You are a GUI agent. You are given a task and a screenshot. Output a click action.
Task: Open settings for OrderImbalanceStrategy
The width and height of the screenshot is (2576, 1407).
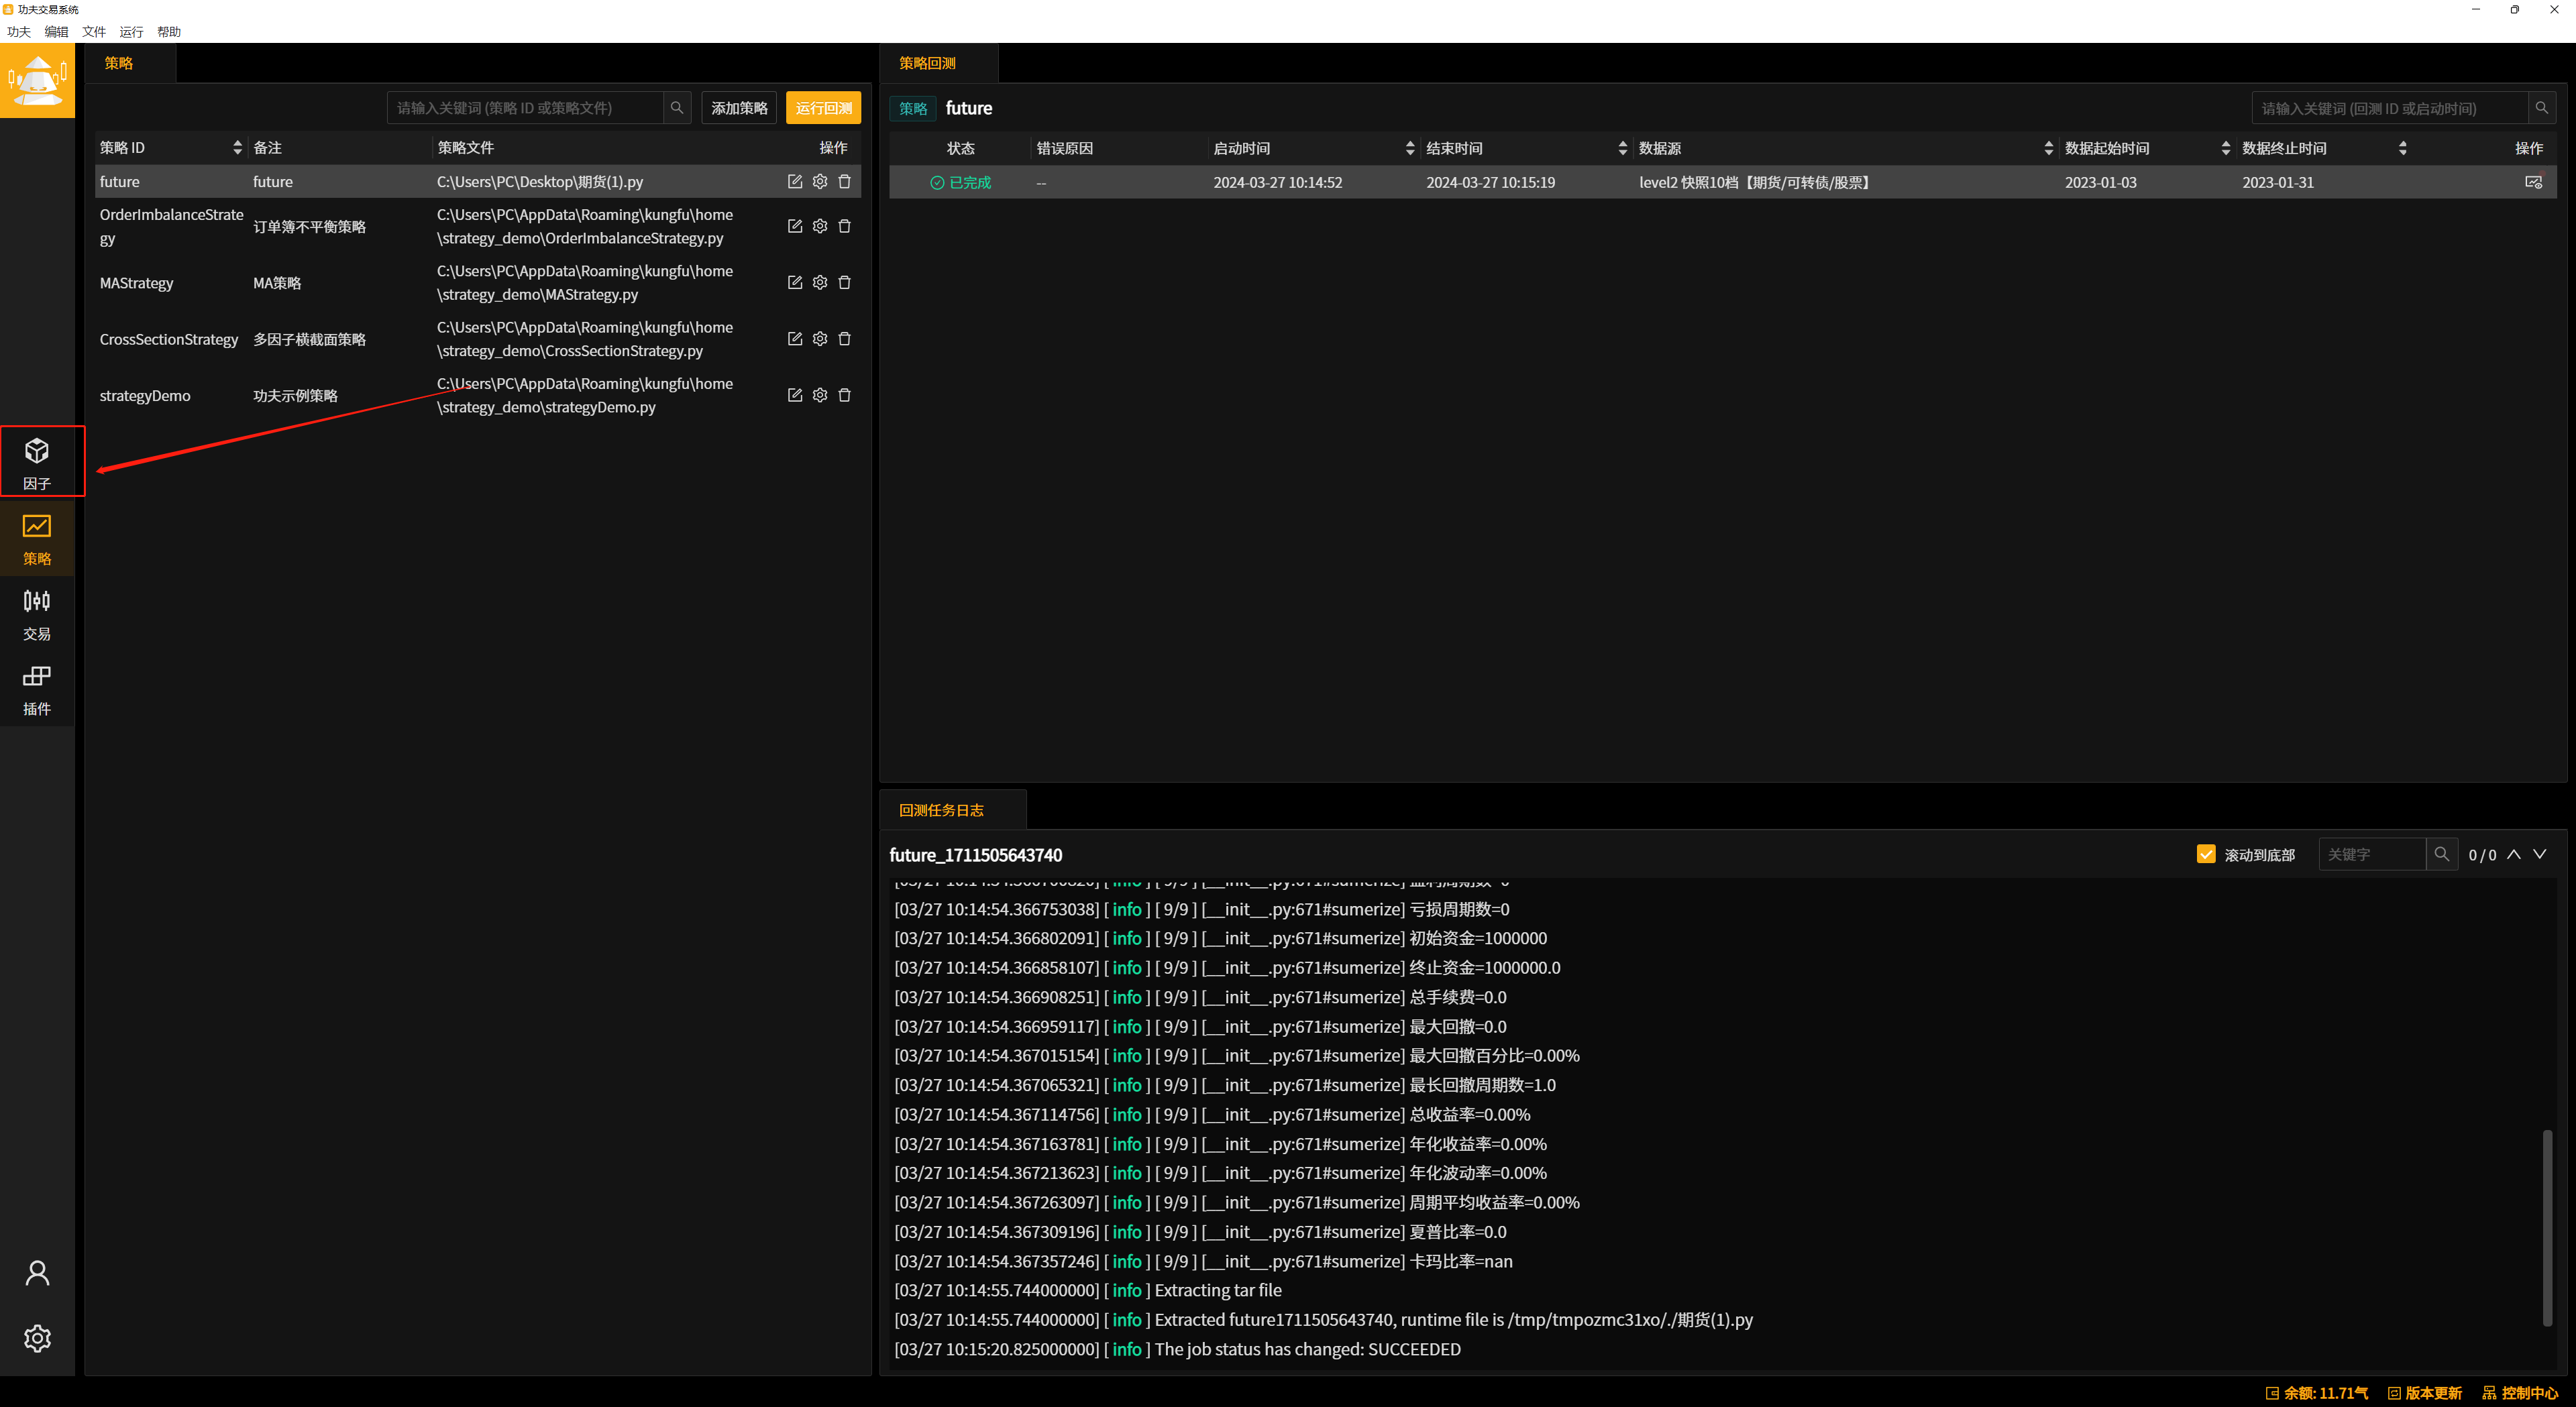820,226
